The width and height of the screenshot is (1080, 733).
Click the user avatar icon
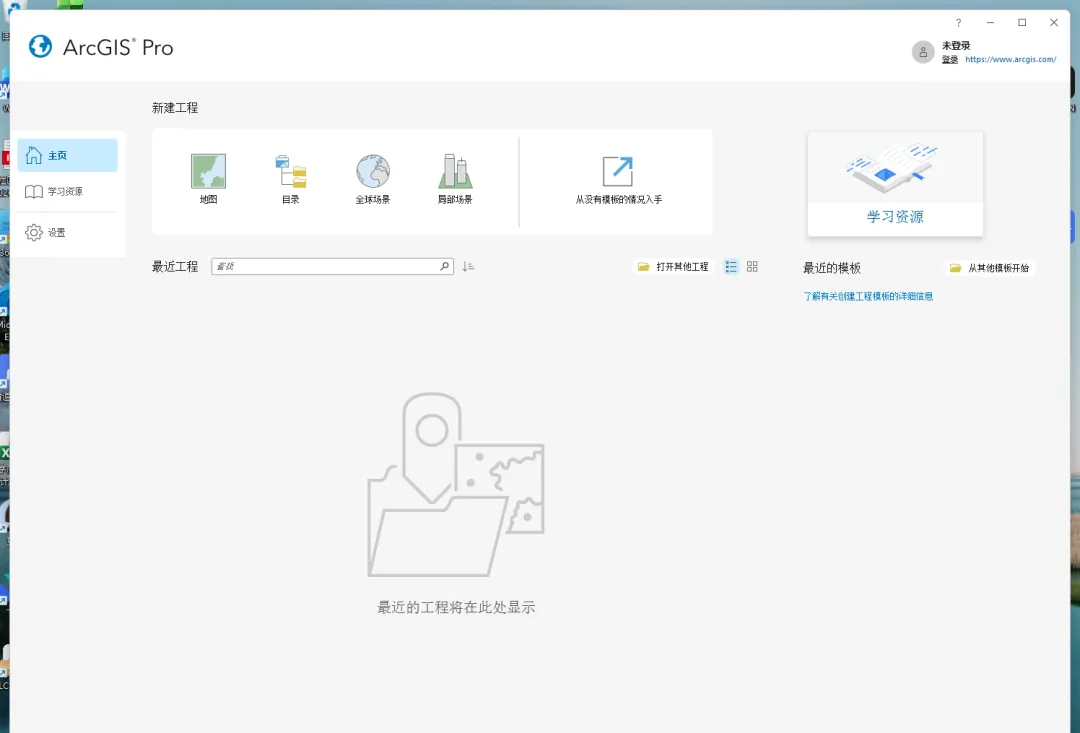click(923, 52)
